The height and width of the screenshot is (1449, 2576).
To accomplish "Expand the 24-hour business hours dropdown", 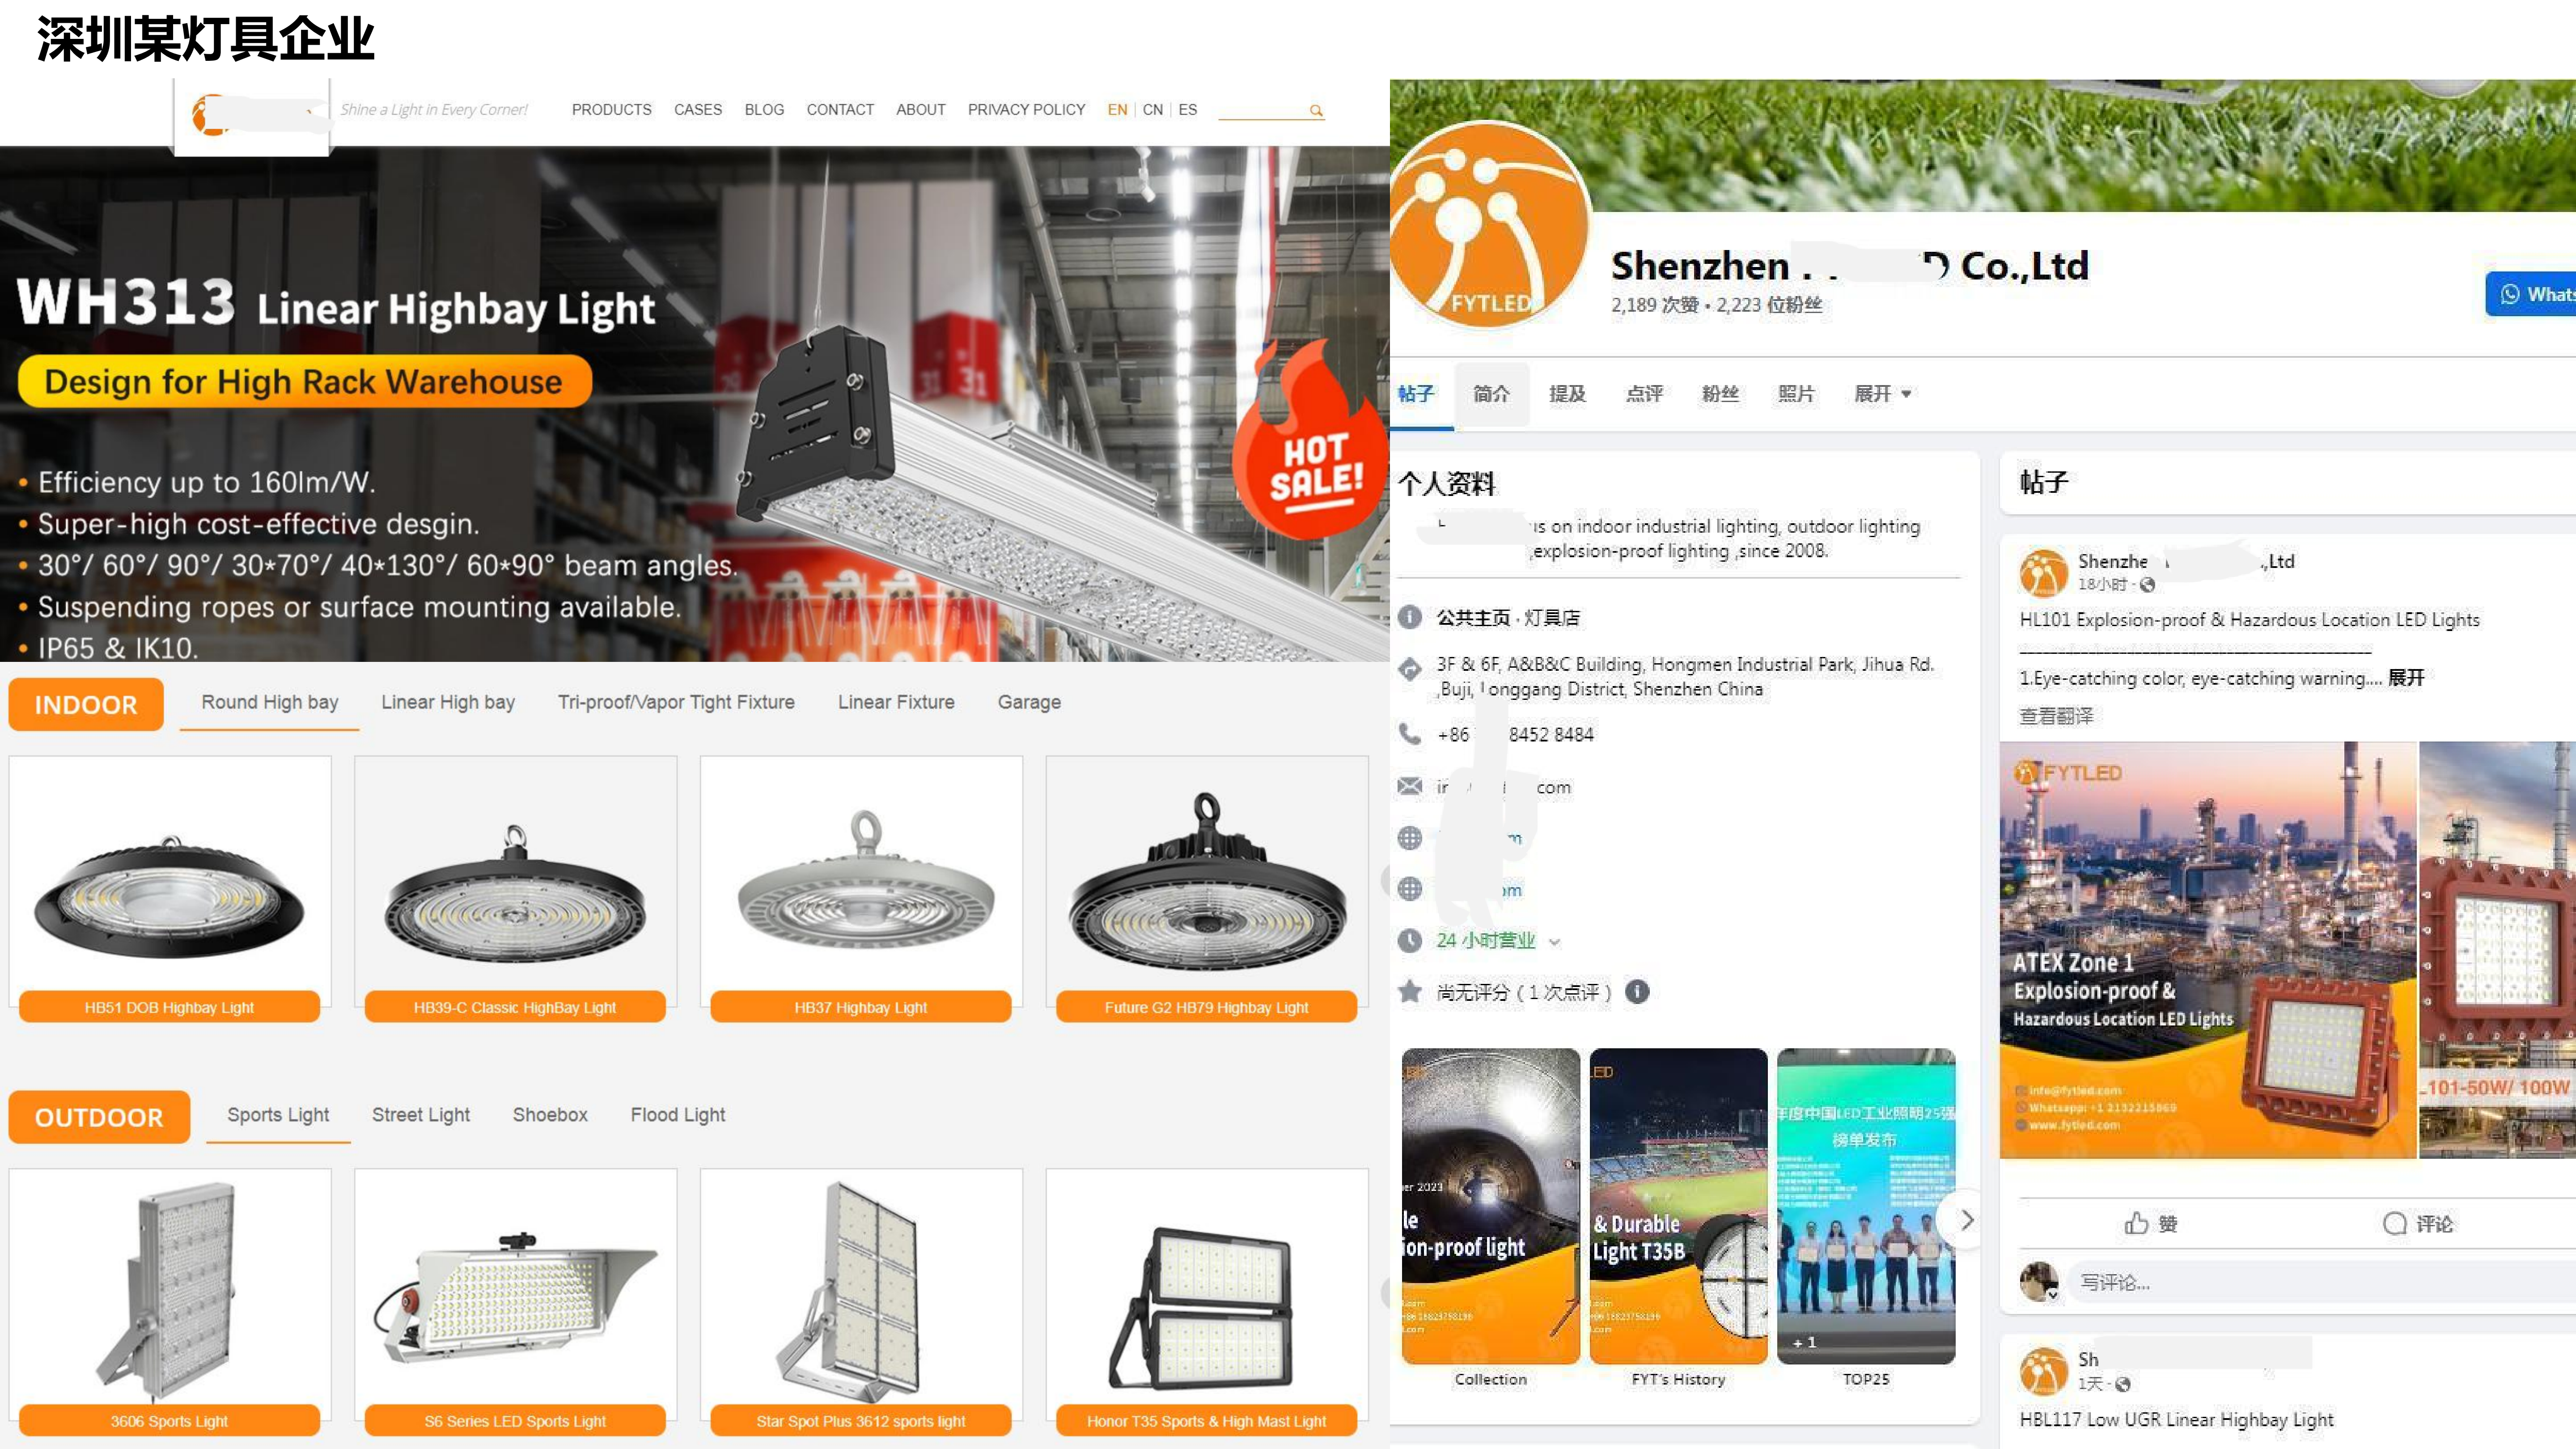I will 1554,941.
